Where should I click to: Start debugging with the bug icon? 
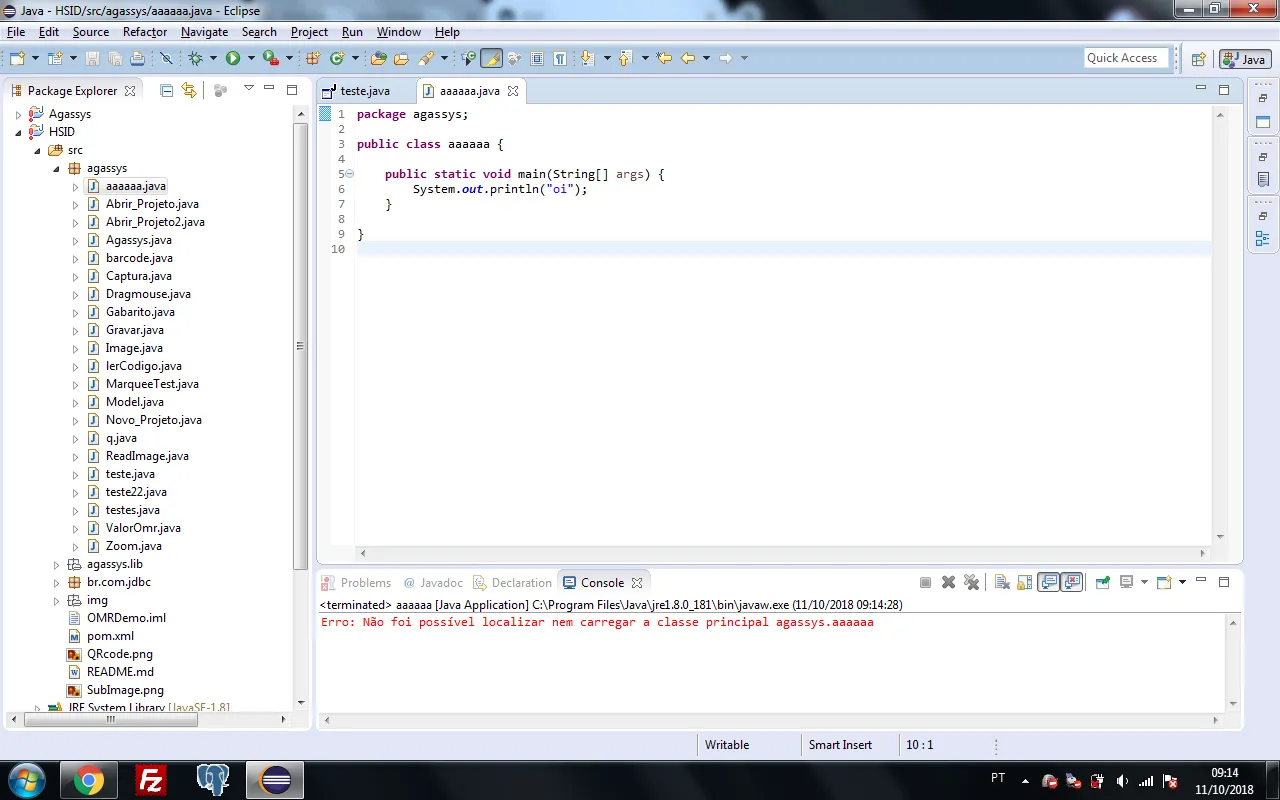click(196, 59)
